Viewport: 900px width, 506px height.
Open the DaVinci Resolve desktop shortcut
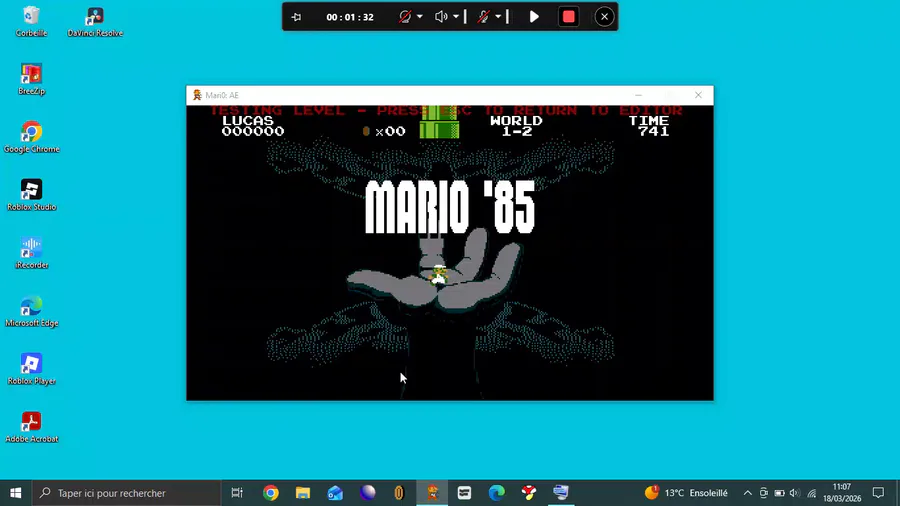pyautogui.click(x=95, y=22)
